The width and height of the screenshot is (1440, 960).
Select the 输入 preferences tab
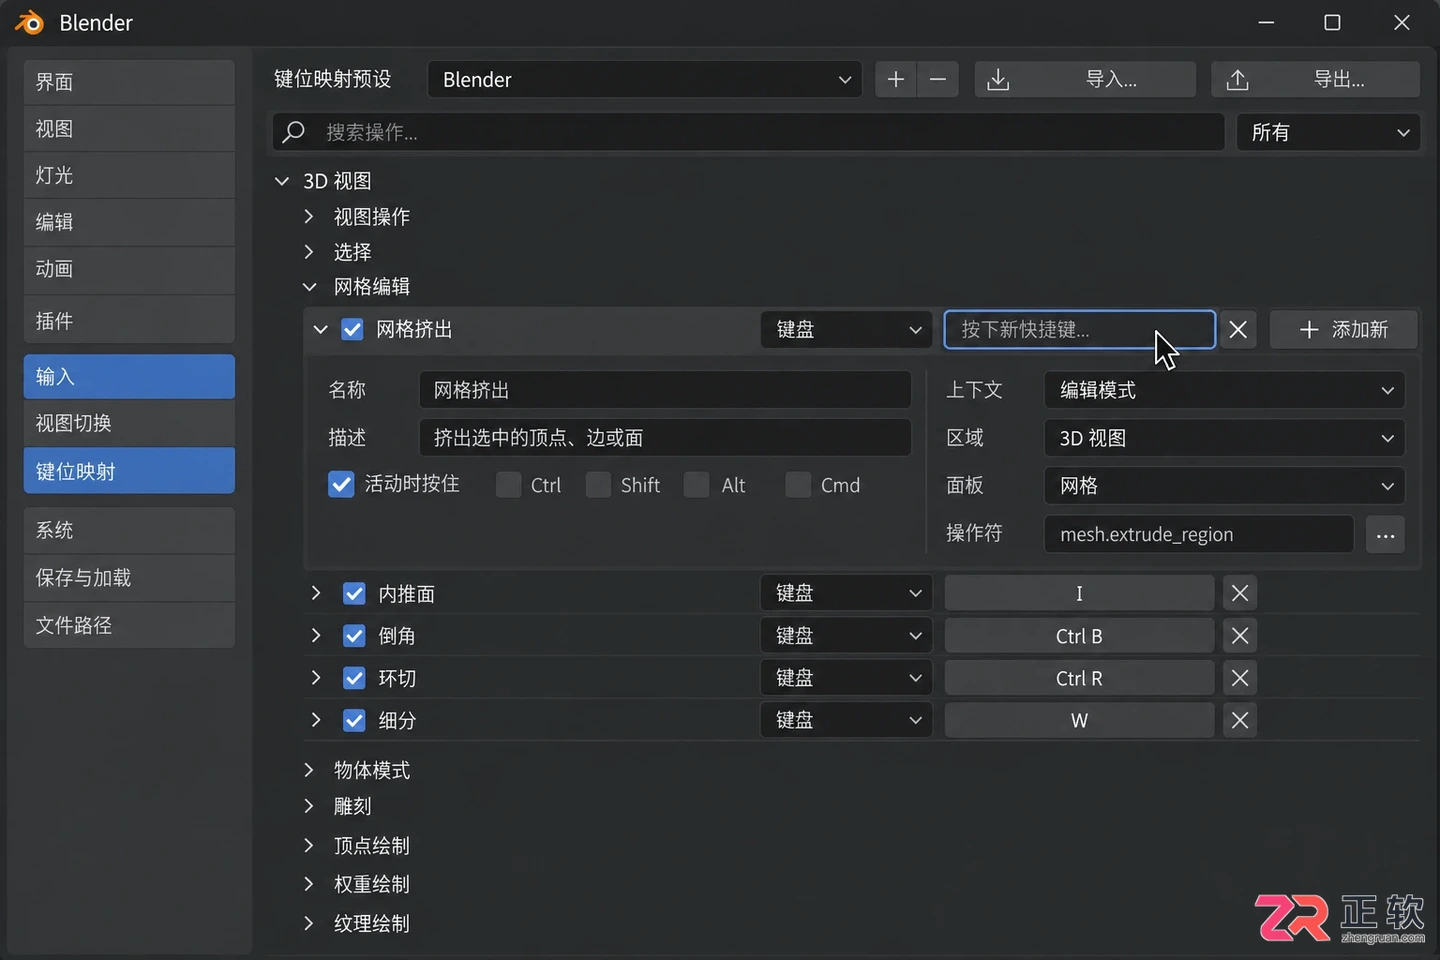pyautogui.click(x=129, y=377)
